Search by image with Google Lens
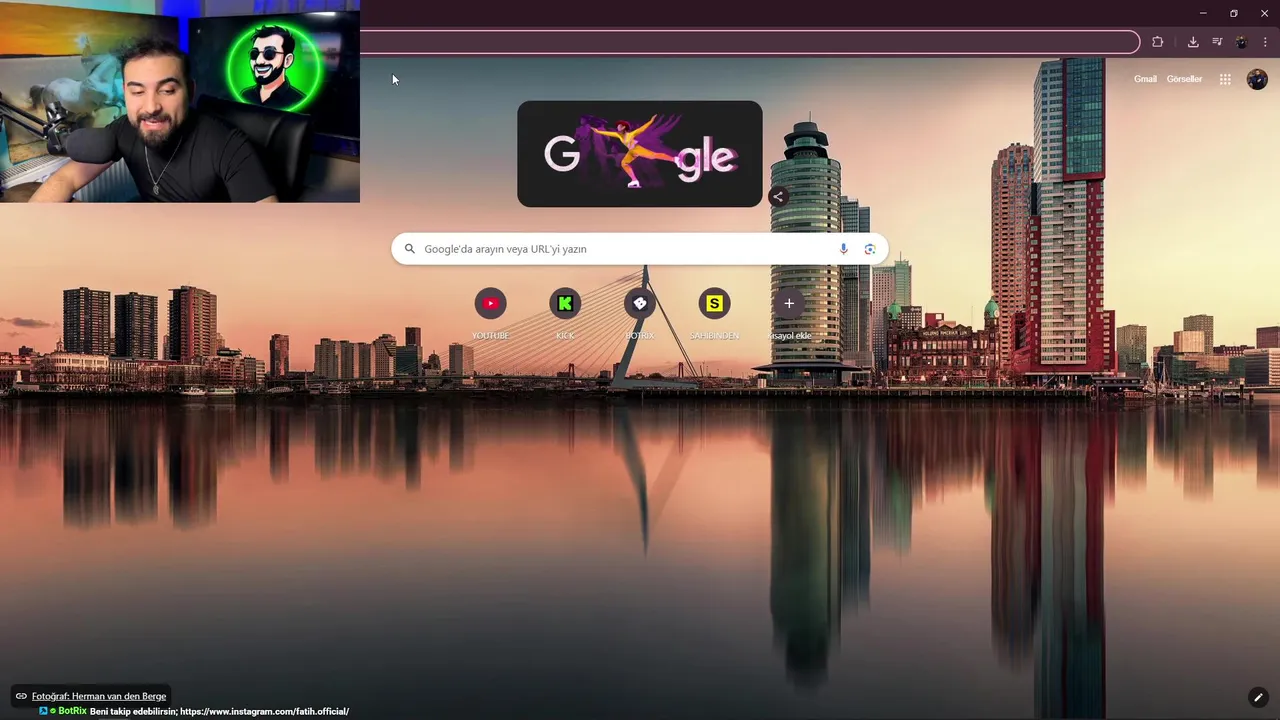 coord(869,249)
